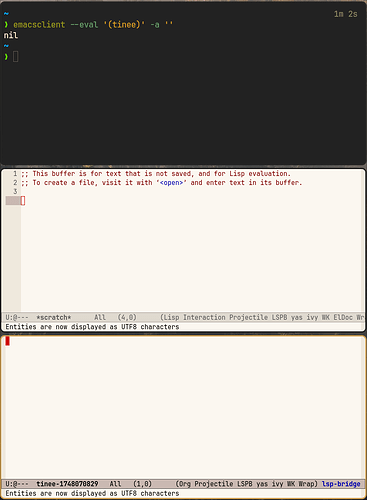The image size is (367, 500).
Task: Click the terminal prompt cursor block
Action: click(15, 57)
